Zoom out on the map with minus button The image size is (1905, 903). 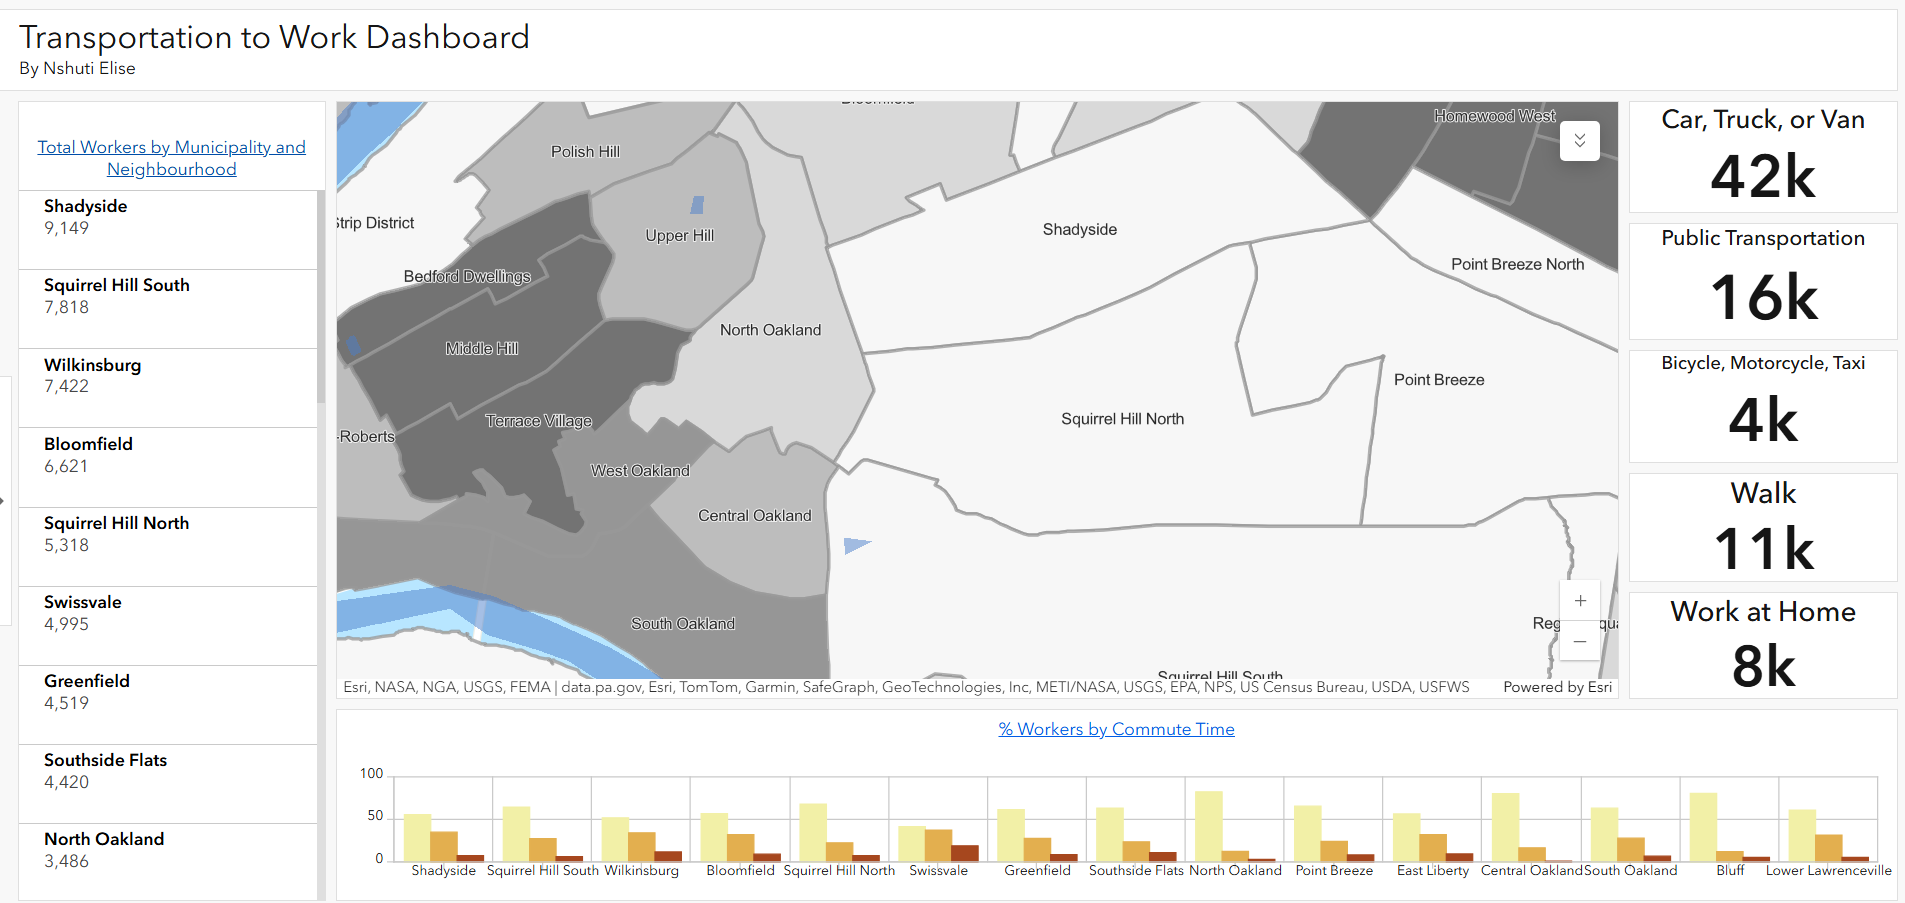(x=1579, y=641)
